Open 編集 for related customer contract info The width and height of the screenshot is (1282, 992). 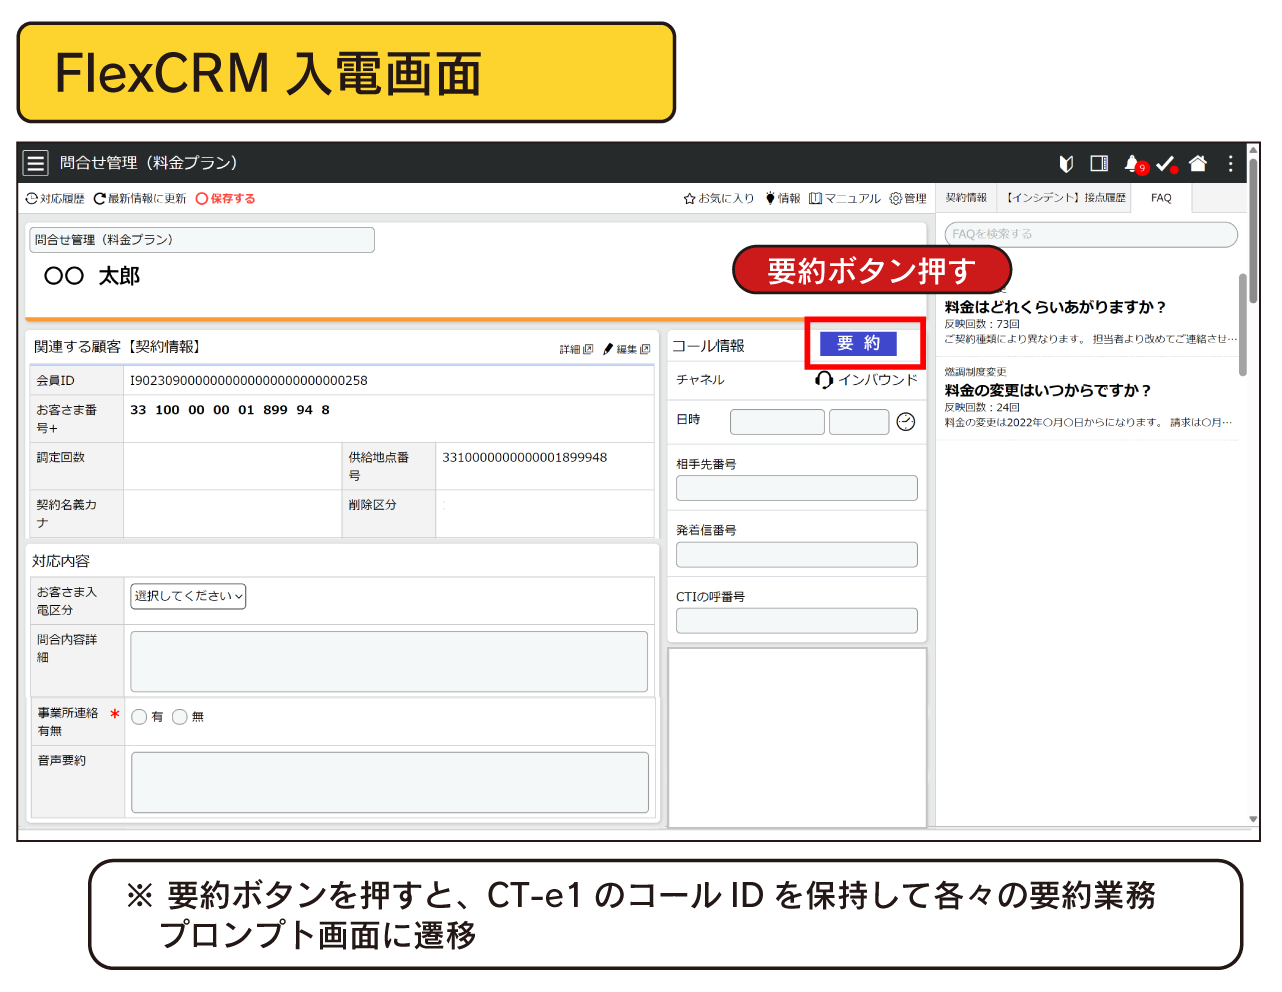coord(627,349)
